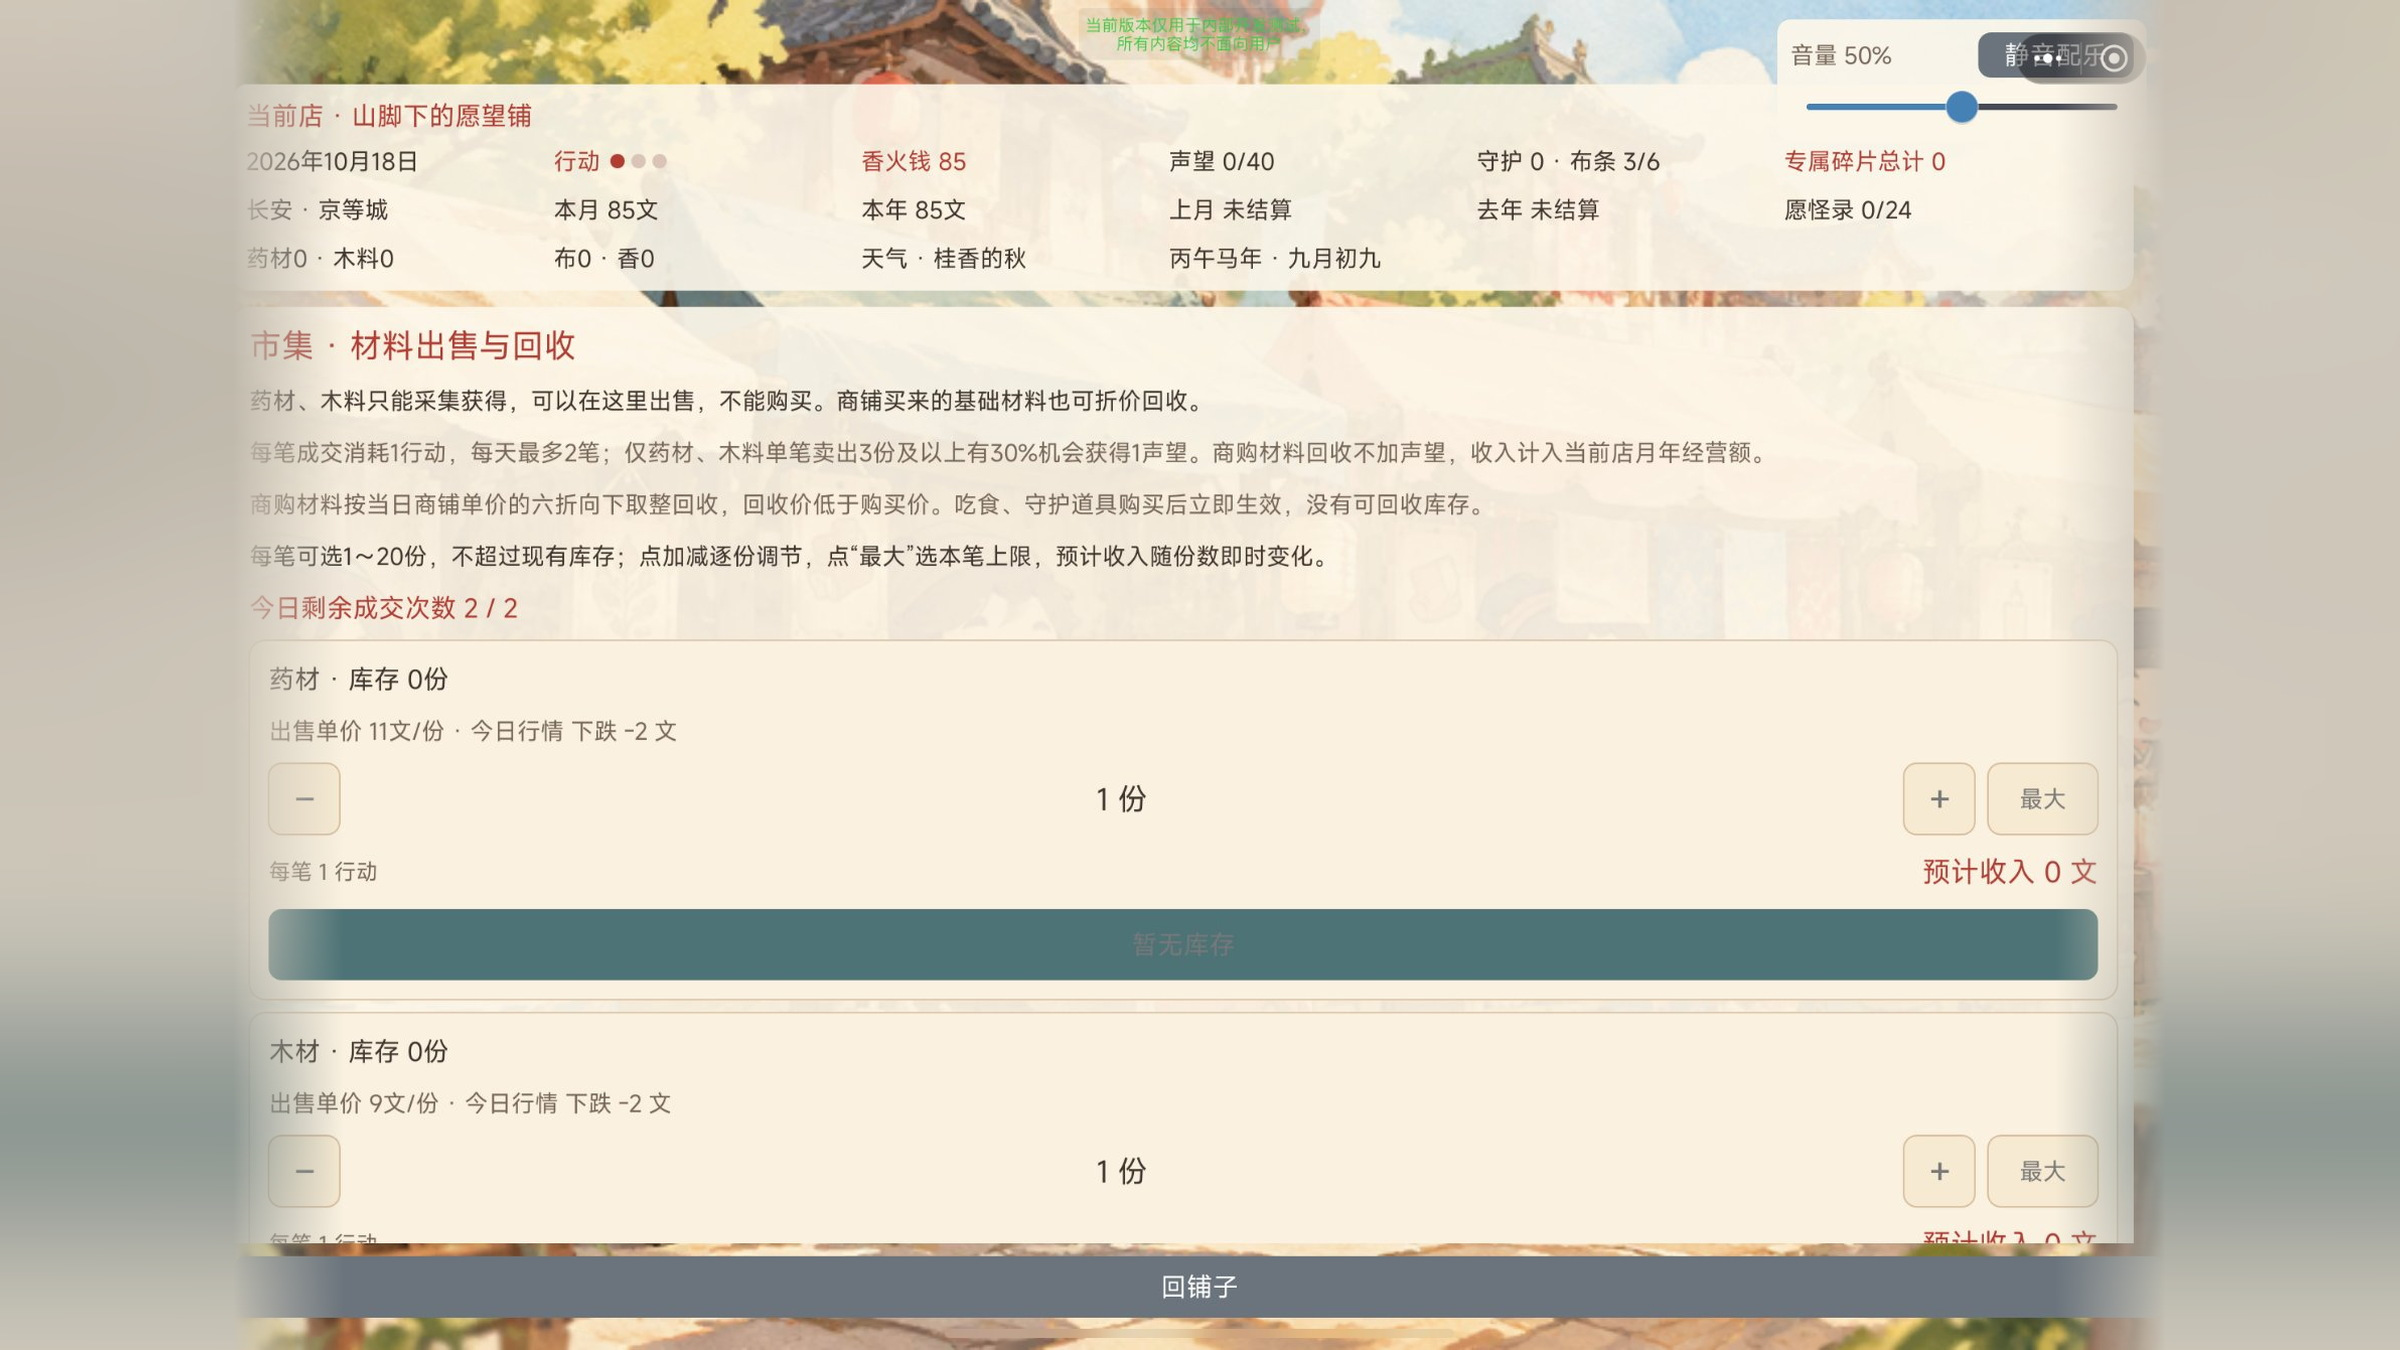Screen dimensions: 2400x1350
Task: Click the 木材 quantity value 1 份
Action: [x=1121, y=1171]
